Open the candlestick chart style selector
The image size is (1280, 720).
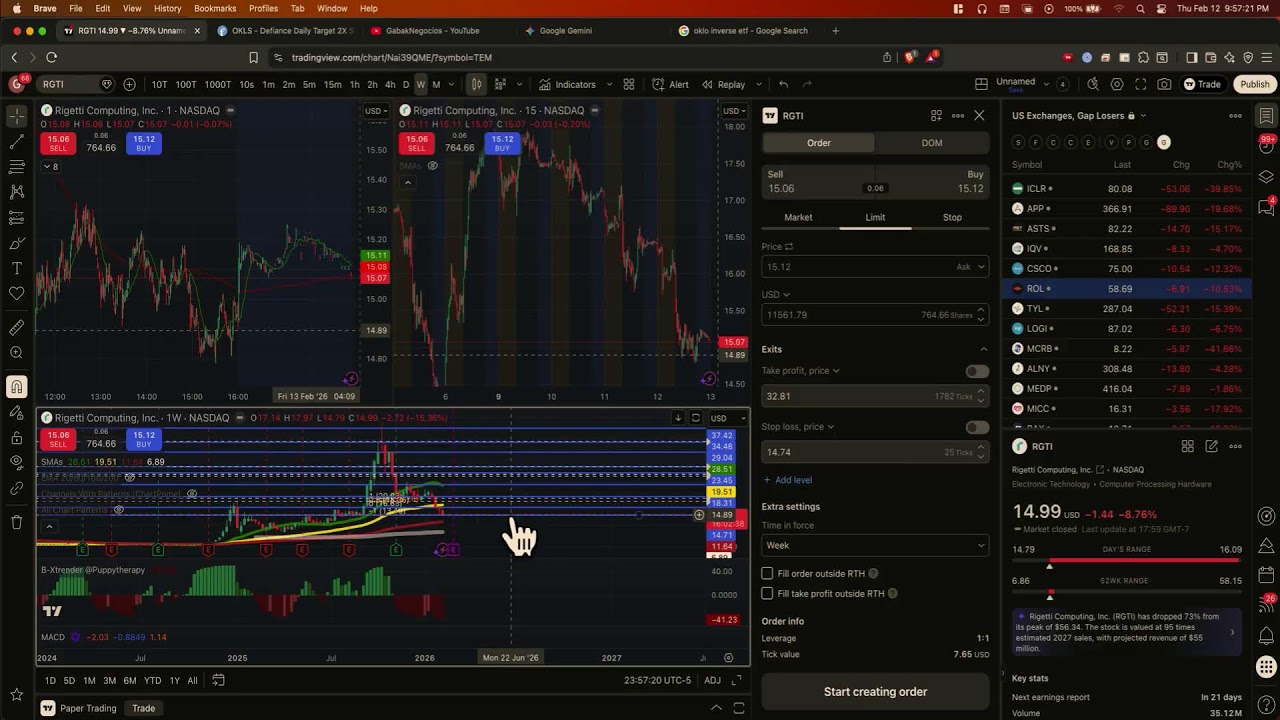[477, 84]
